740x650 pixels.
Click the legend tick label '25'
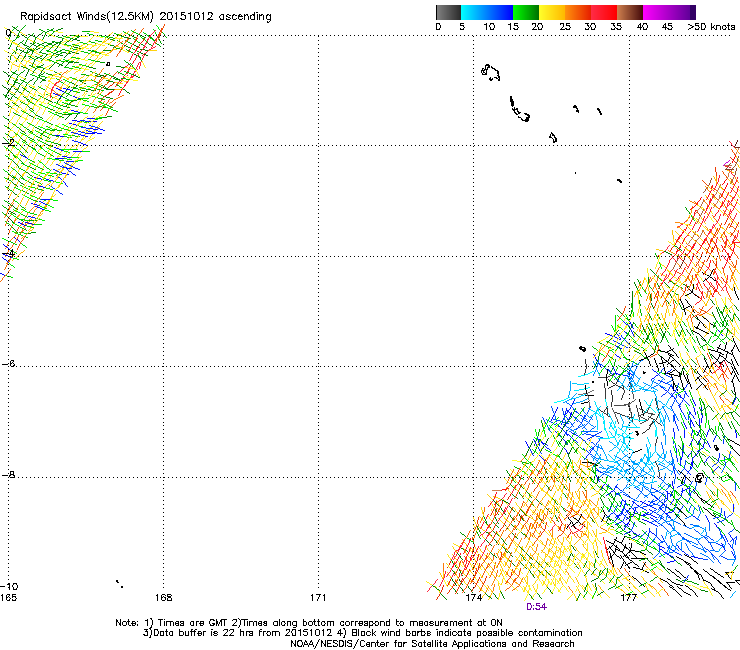tap(565, 27)
